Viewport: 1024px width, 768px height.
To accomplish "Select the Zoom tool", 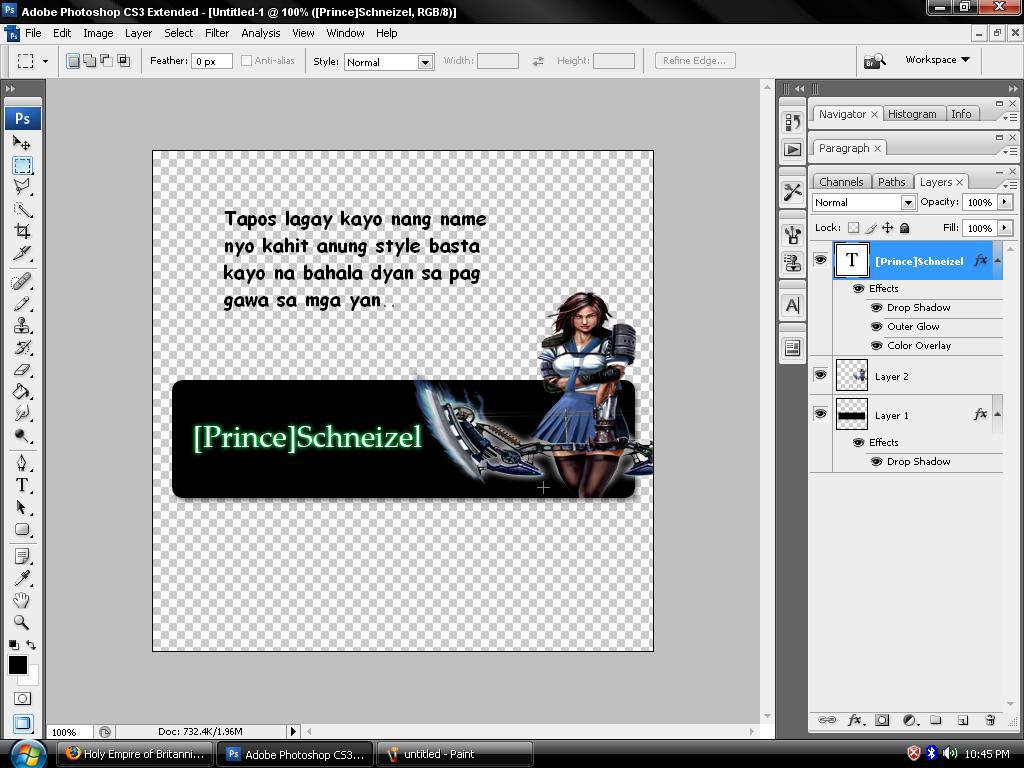I will pos(22,622).
